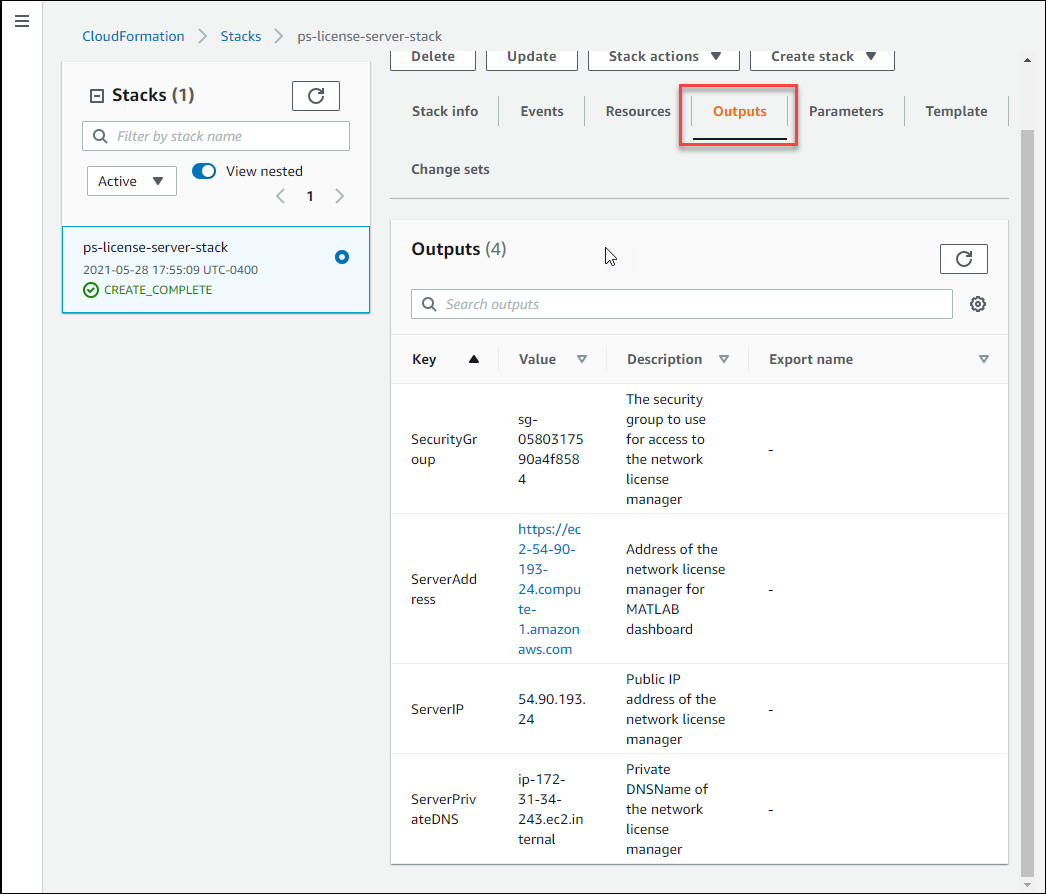Click the Delete stack button
The height and width of the screenshot is (894, 1046).
(x=432, y=57)
